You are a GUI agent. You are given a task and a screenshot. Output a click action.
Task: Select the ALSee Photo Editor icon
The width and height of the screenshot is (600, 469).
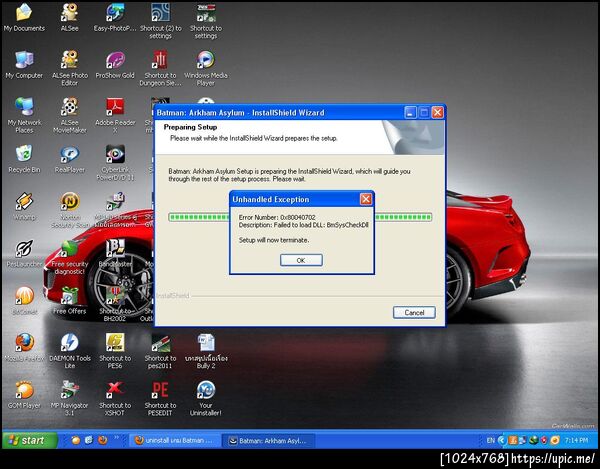click(x=70, y=68)
